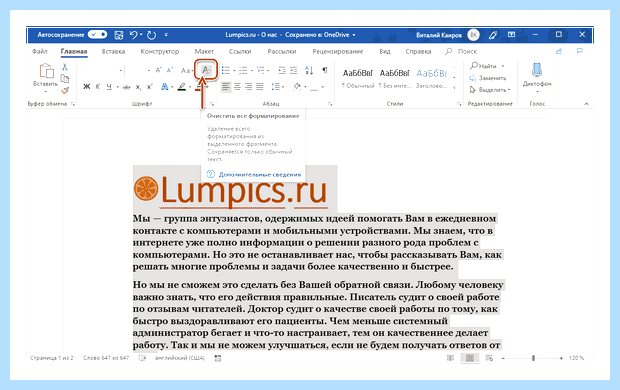Toggle align left paragraph button
The height and width of the screenshot is (390, 620).
[226, 87]
